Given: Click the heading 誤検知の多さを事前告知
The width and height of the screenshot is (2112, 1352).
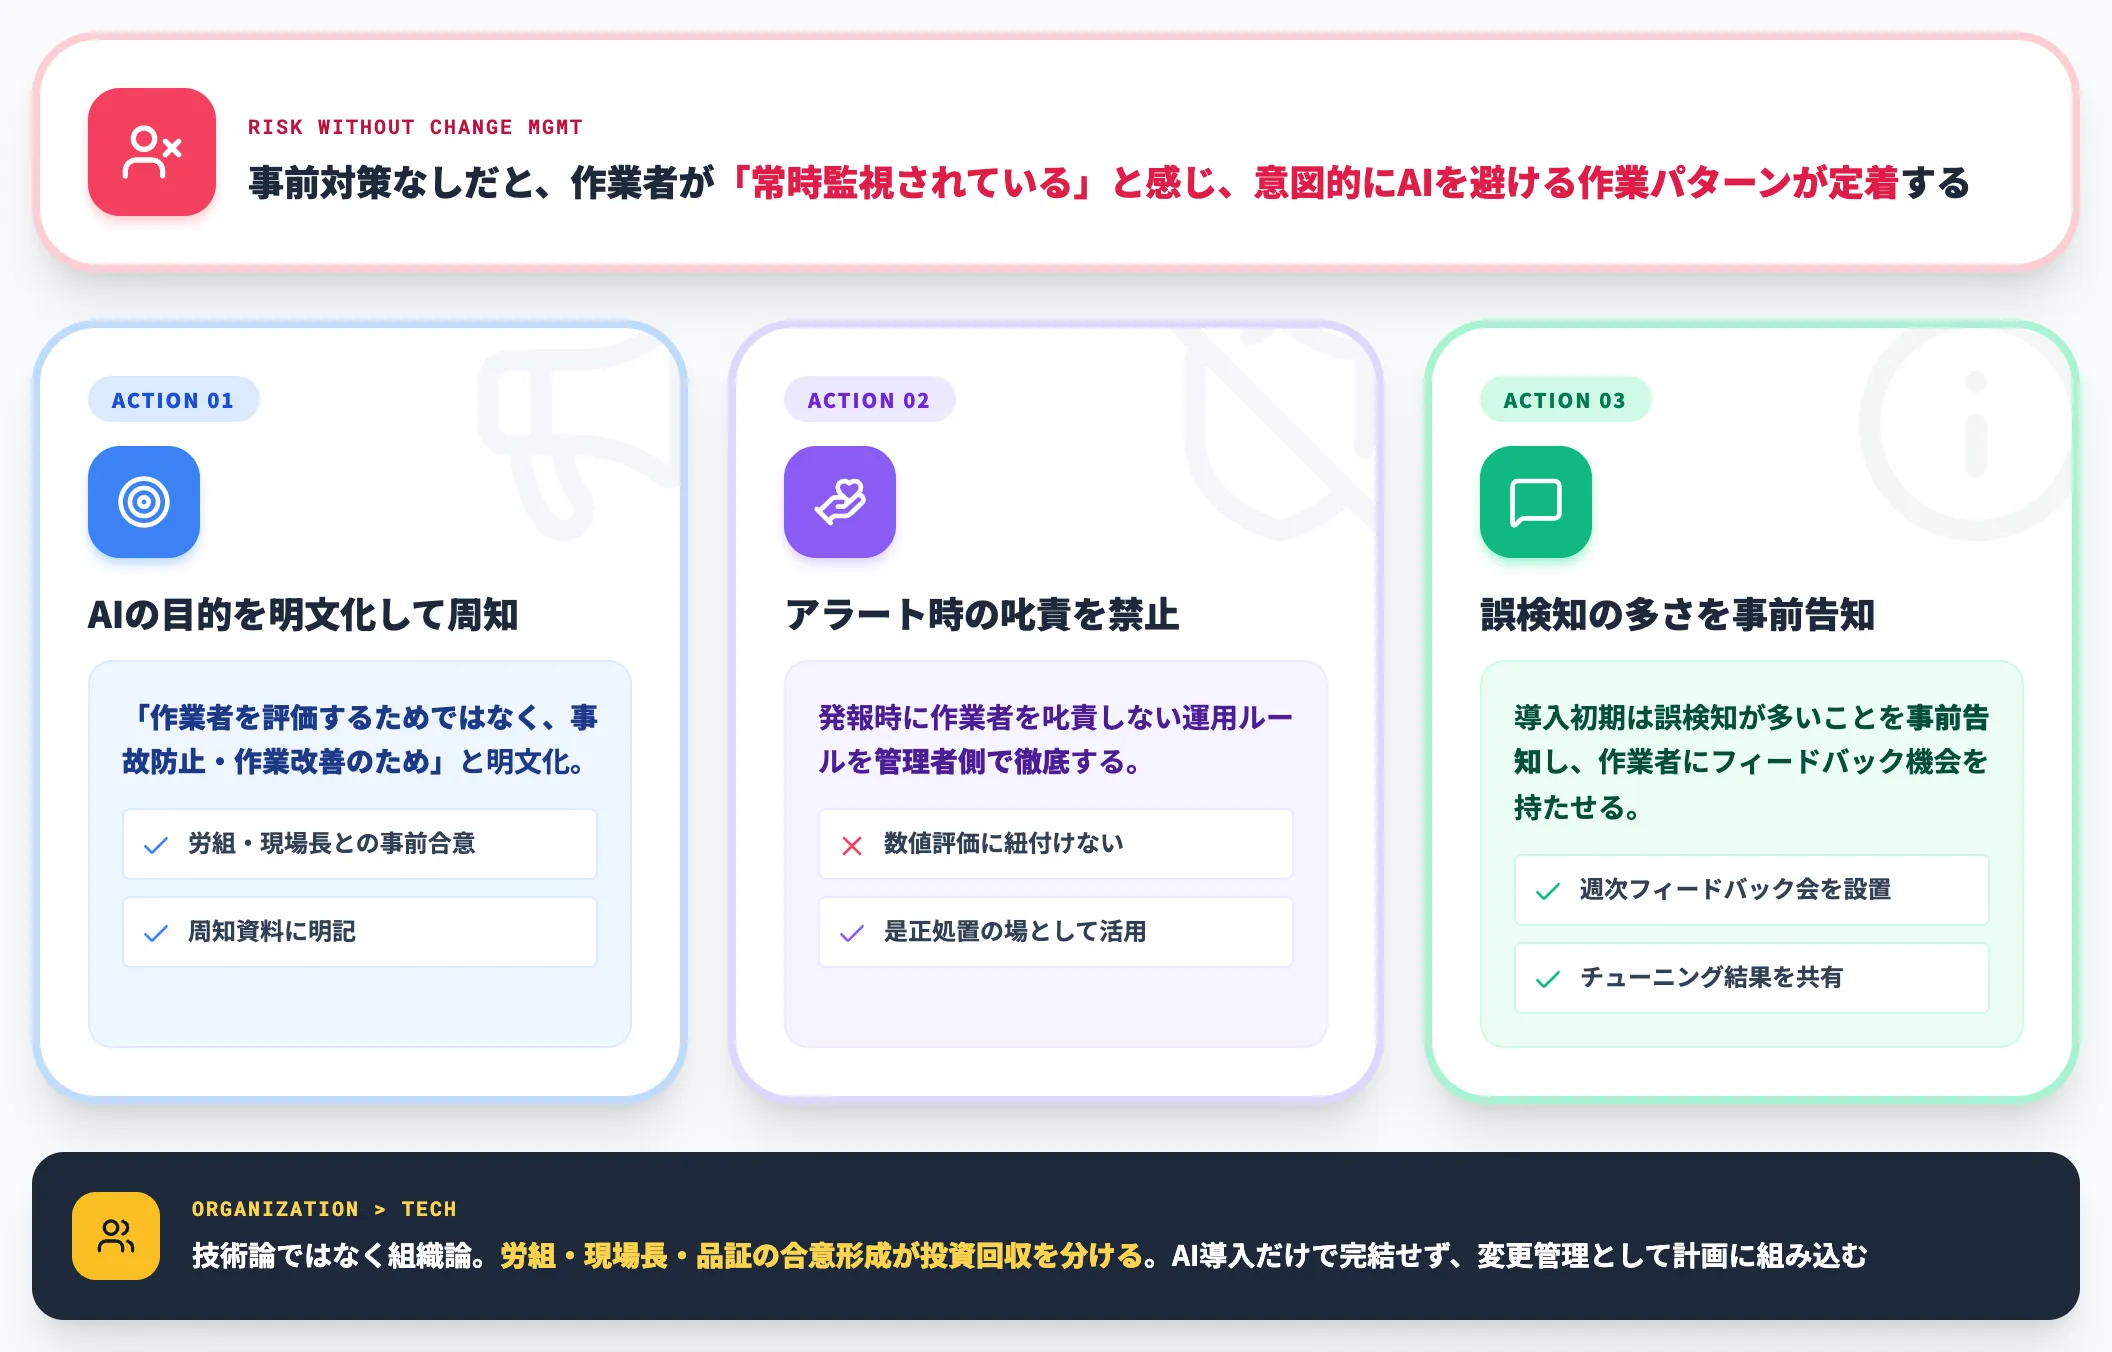Looking at the screenshot, I should 1678,614.
